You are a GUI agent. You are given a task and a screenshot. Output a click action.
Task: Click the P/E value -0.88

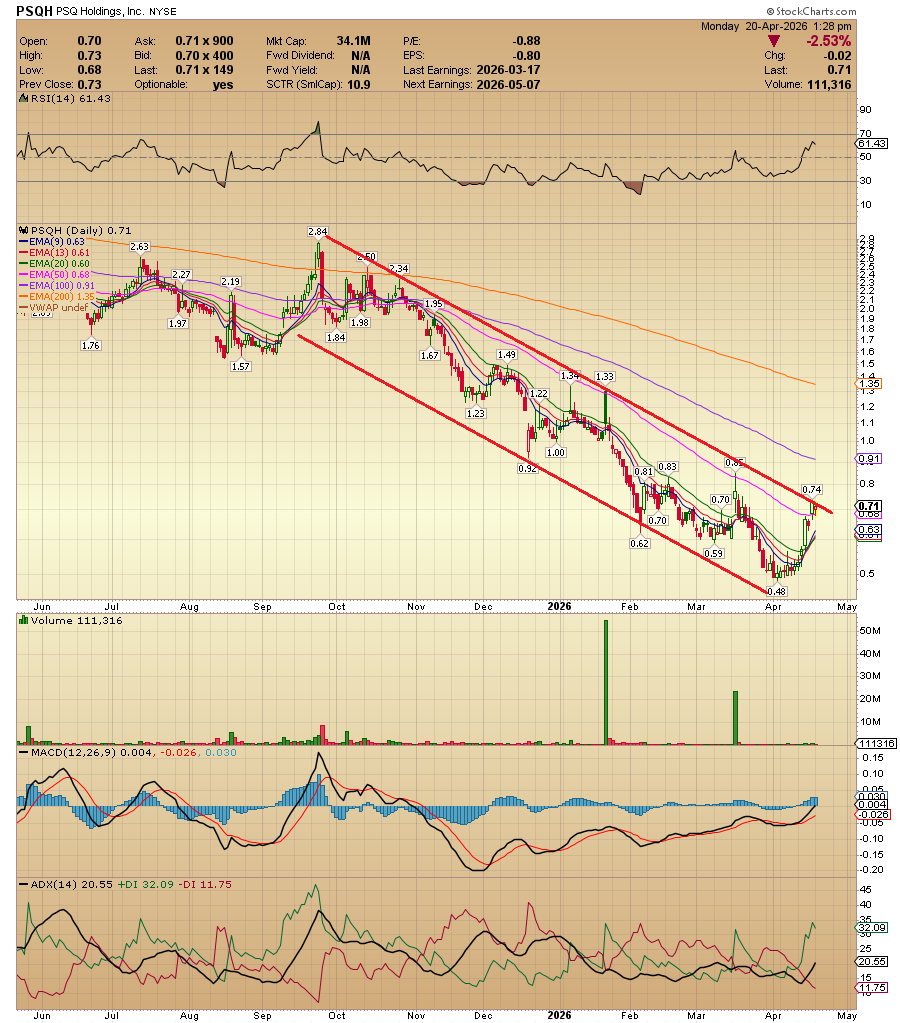[x=526, y=41]
